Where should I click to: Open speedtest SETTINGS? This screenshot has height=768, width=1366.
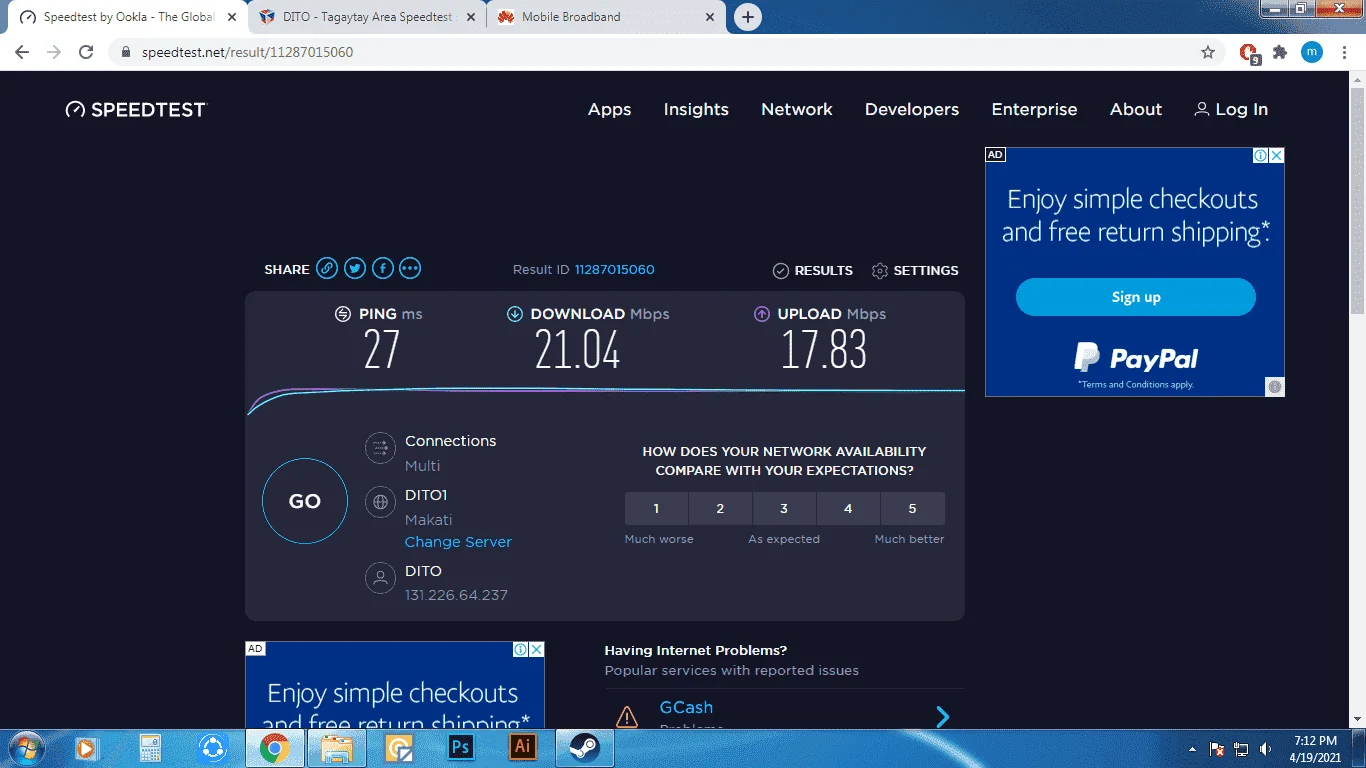915,271
